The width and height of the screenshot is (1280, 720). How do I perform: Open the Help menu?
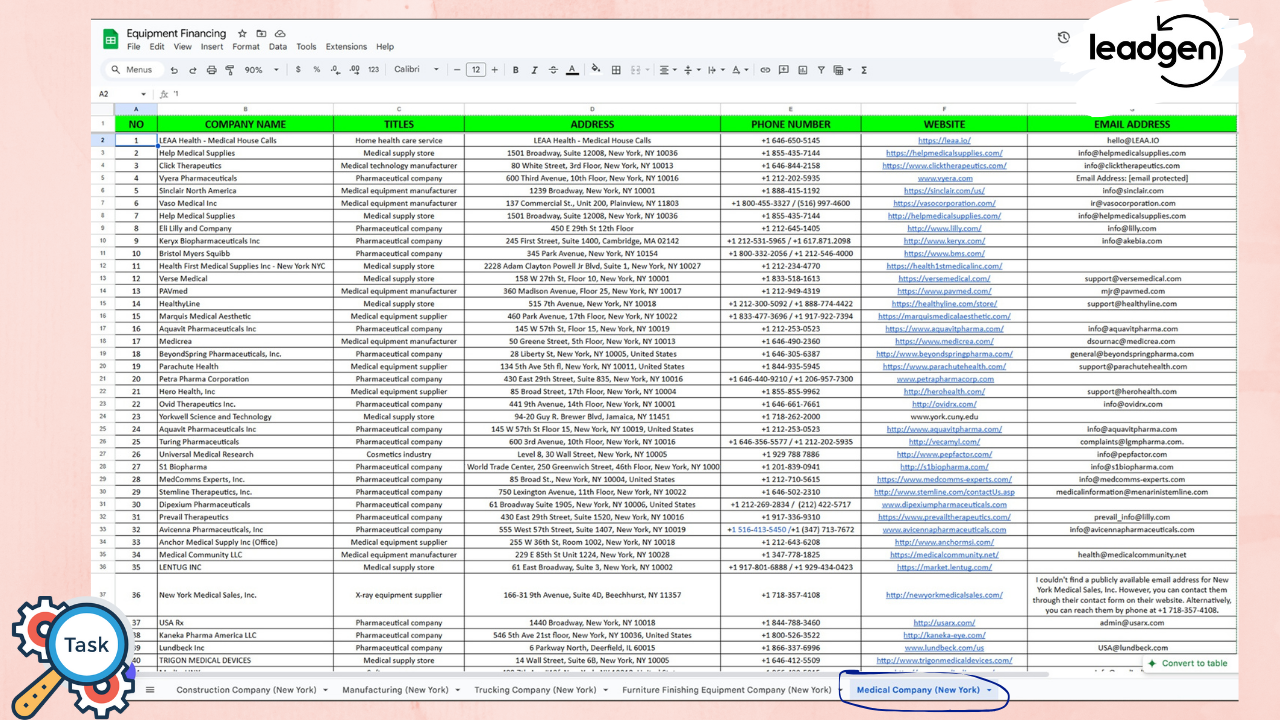[x=385, y=47]
